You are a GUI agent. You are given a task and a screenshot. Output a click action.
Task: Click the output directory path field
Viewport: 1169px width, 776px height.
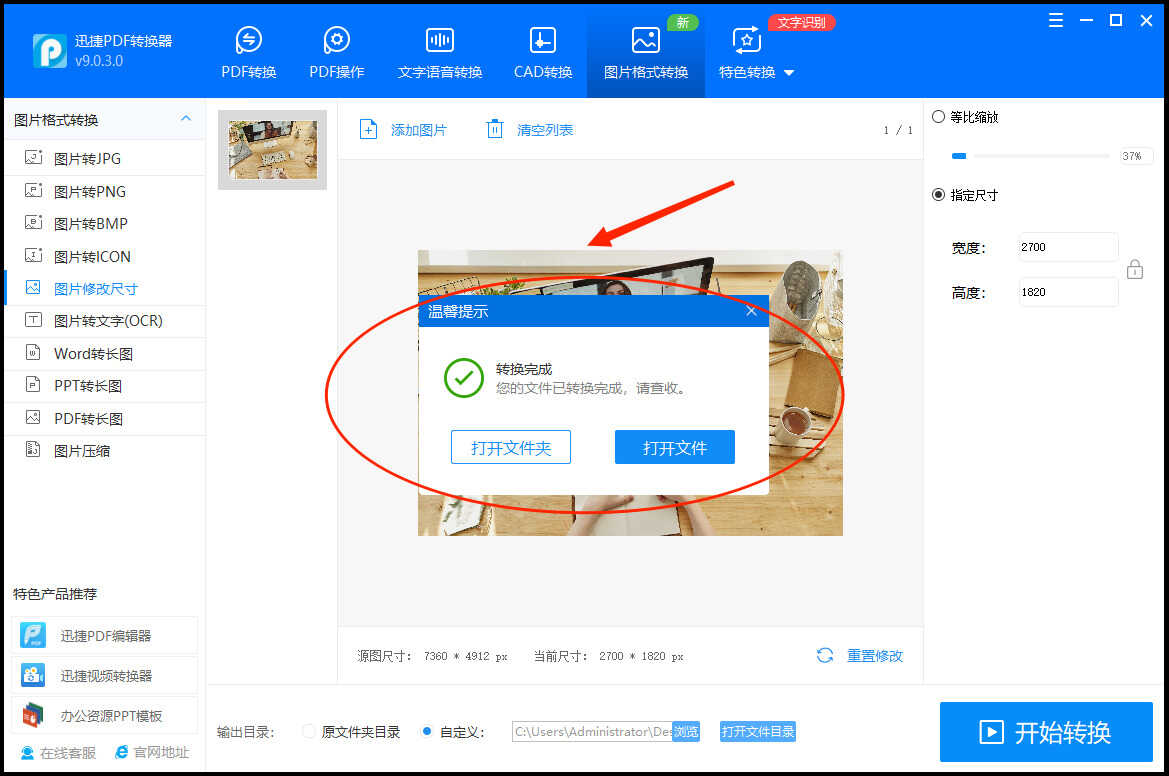(x=592, y=731)
